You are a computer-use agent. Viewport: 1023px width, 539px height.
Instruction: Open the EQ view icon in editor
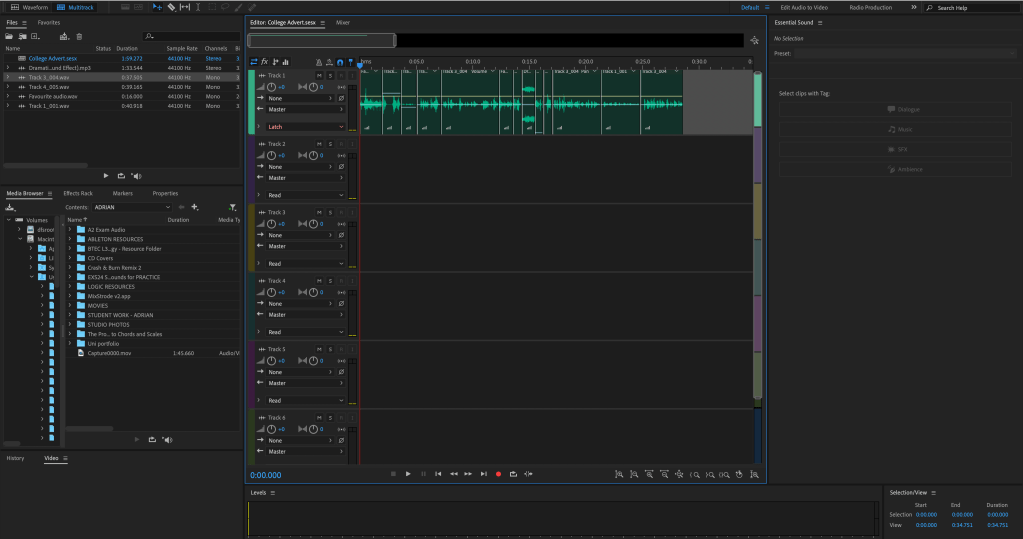pos(287,62)
